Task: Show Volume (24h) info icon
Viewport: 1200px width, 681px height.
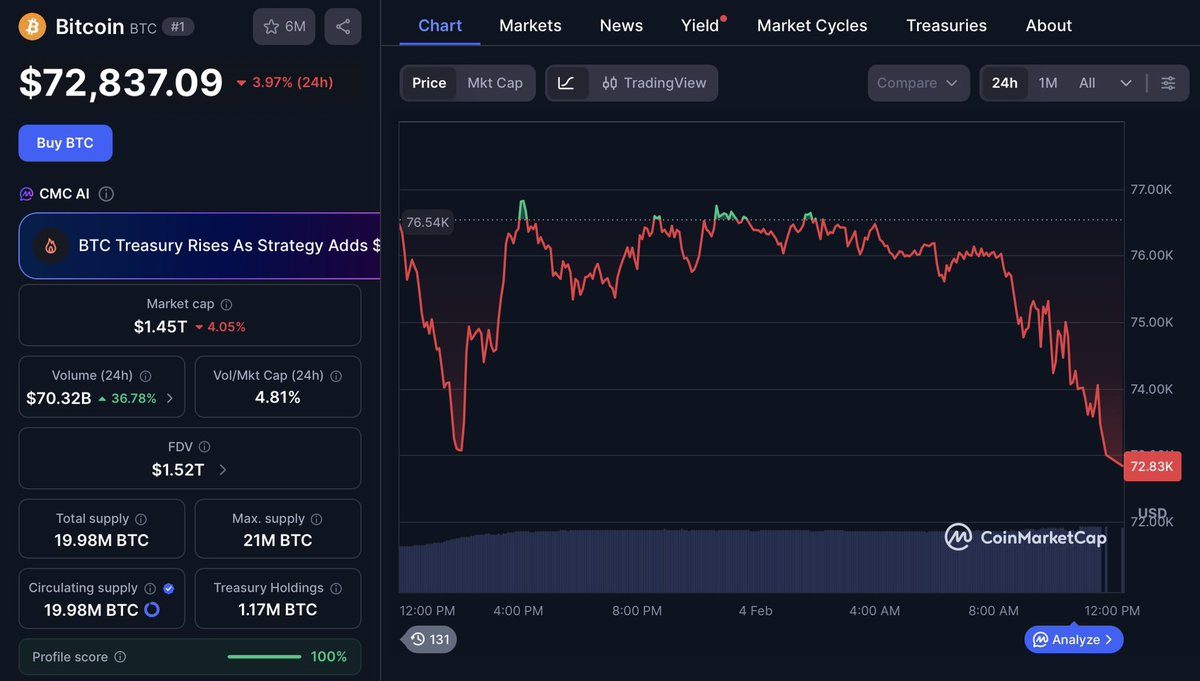Action: coord(145,376)
